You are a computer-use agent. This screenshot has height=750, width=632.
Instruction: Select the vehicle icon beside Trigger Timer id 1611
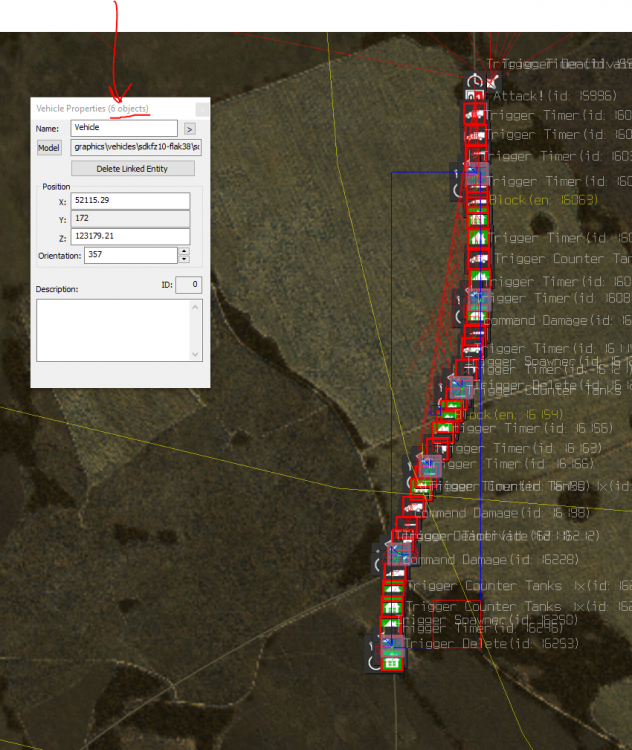click(473, 350)
